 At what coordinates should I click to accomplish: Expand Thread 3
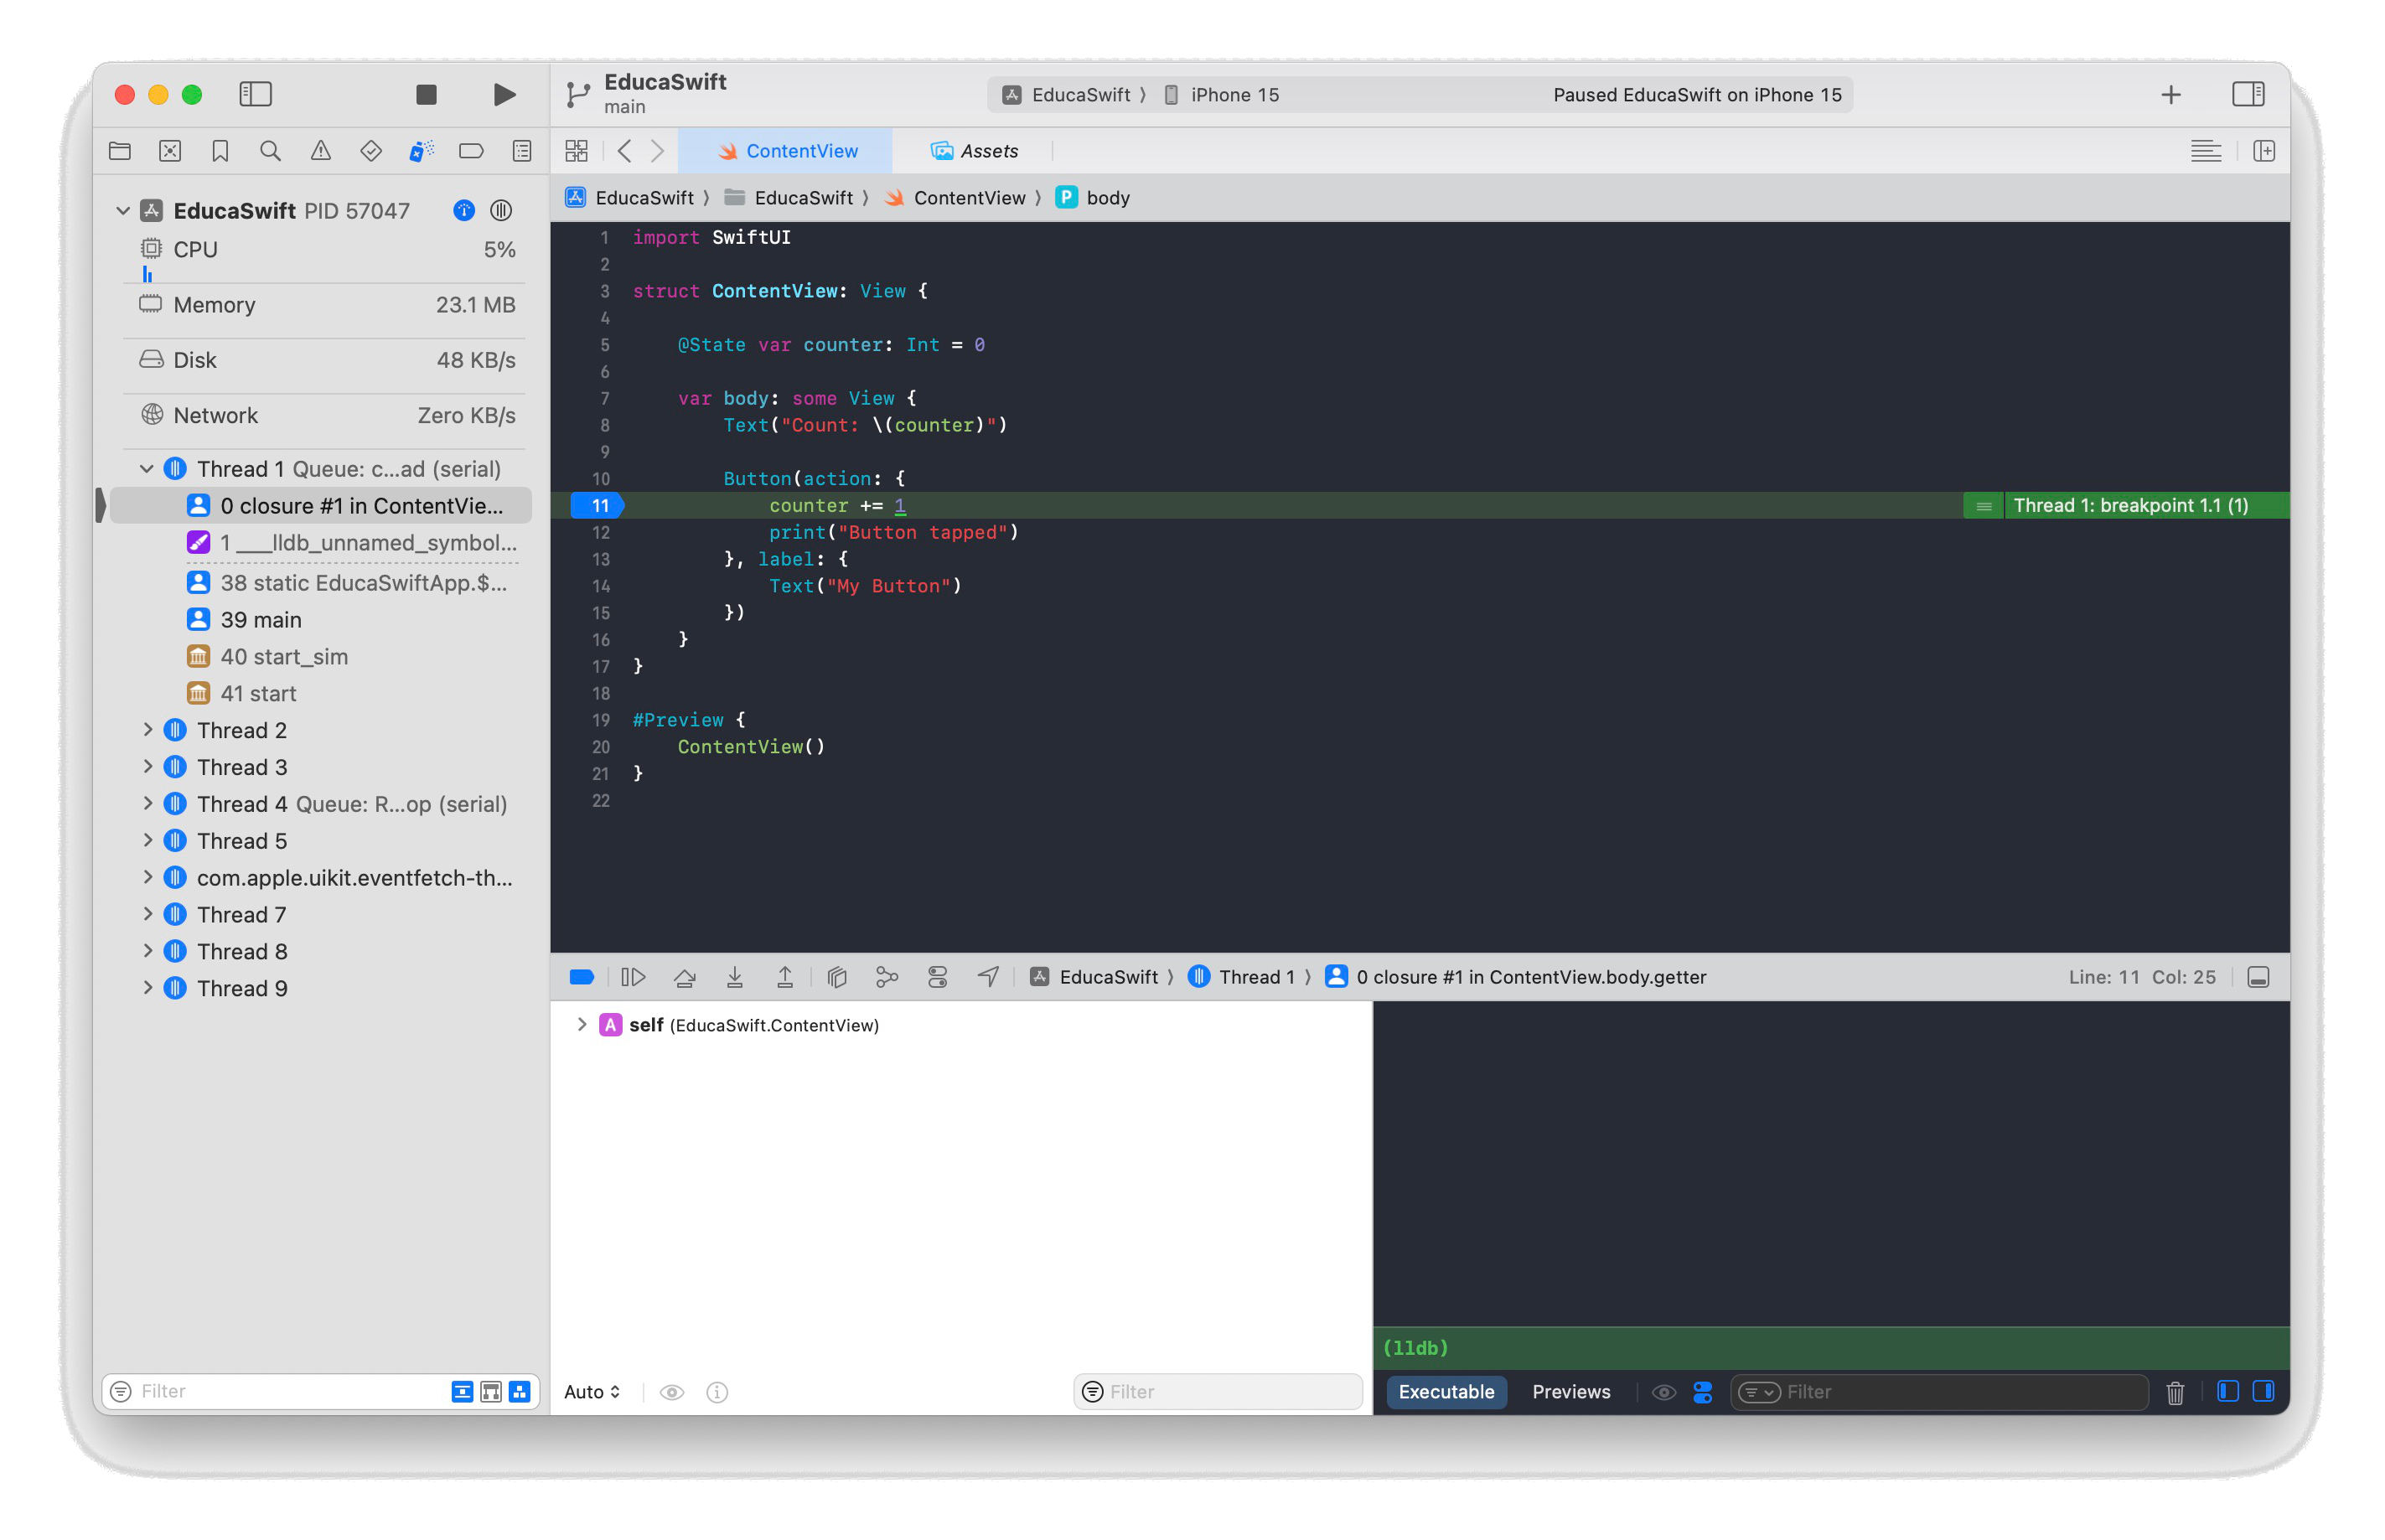tap(147, 767)
